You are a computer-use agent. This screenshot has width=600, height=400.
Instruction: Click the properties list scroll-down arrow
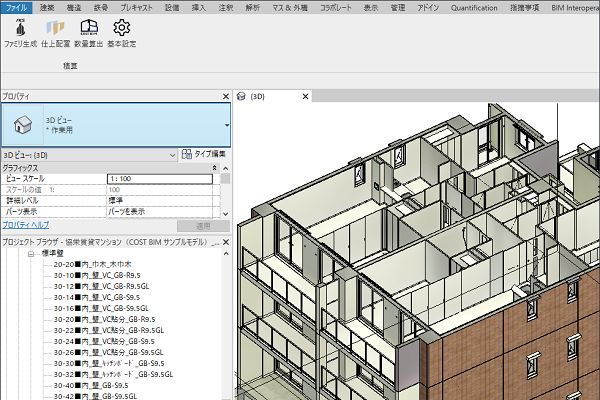[x=226, y=214]
